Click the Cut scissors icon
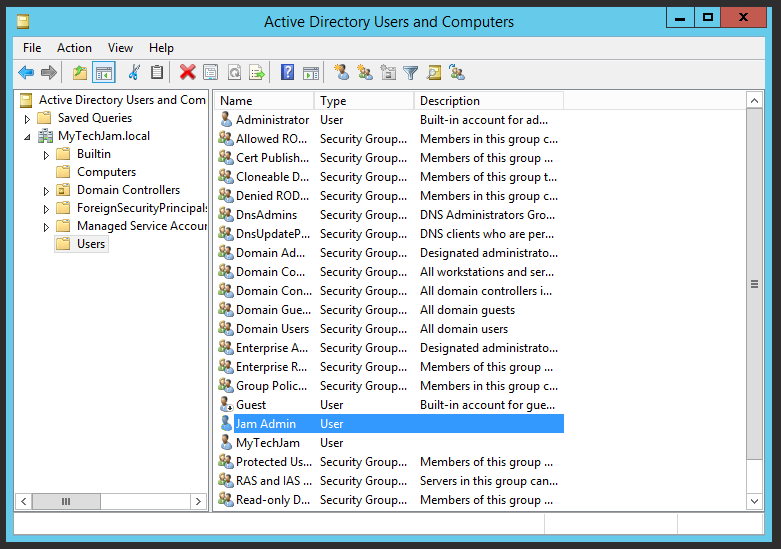The width and height of the screenshot is (781, 549). [133, 73]
